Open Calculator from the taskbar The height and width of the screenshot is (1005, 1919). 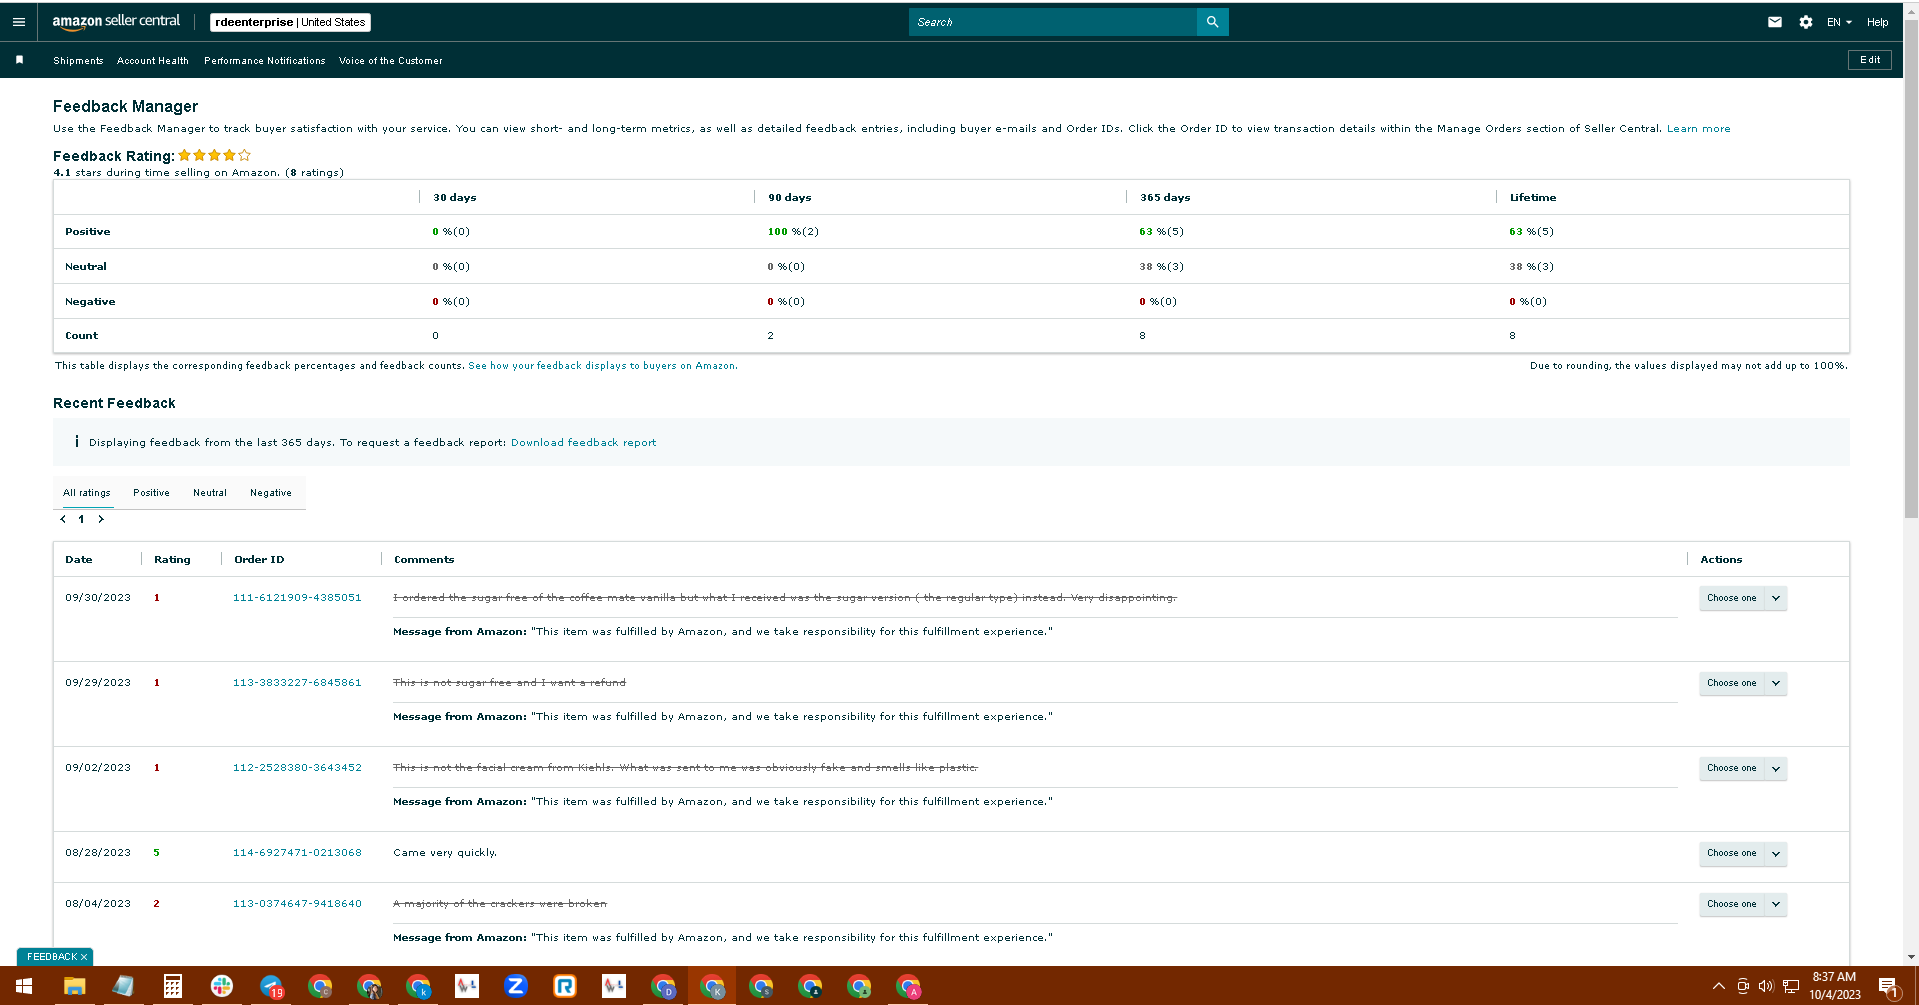pyautogui.click(x=172, y=986)
